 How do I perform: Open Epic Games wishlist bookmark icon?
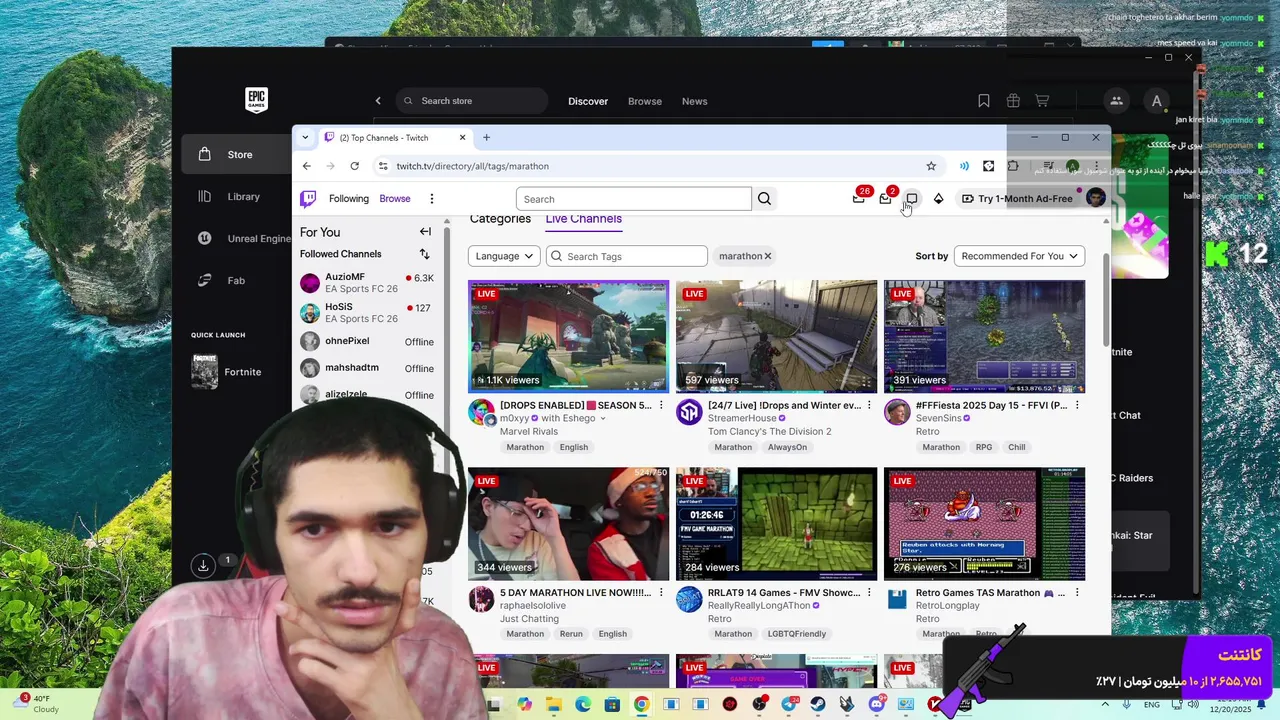(984, 101)
